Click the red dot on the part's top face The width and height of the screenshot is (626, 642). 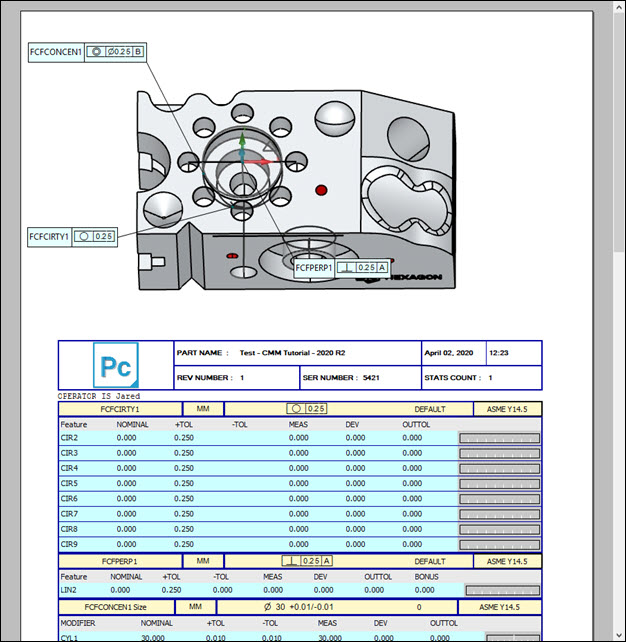coord(321,189)
